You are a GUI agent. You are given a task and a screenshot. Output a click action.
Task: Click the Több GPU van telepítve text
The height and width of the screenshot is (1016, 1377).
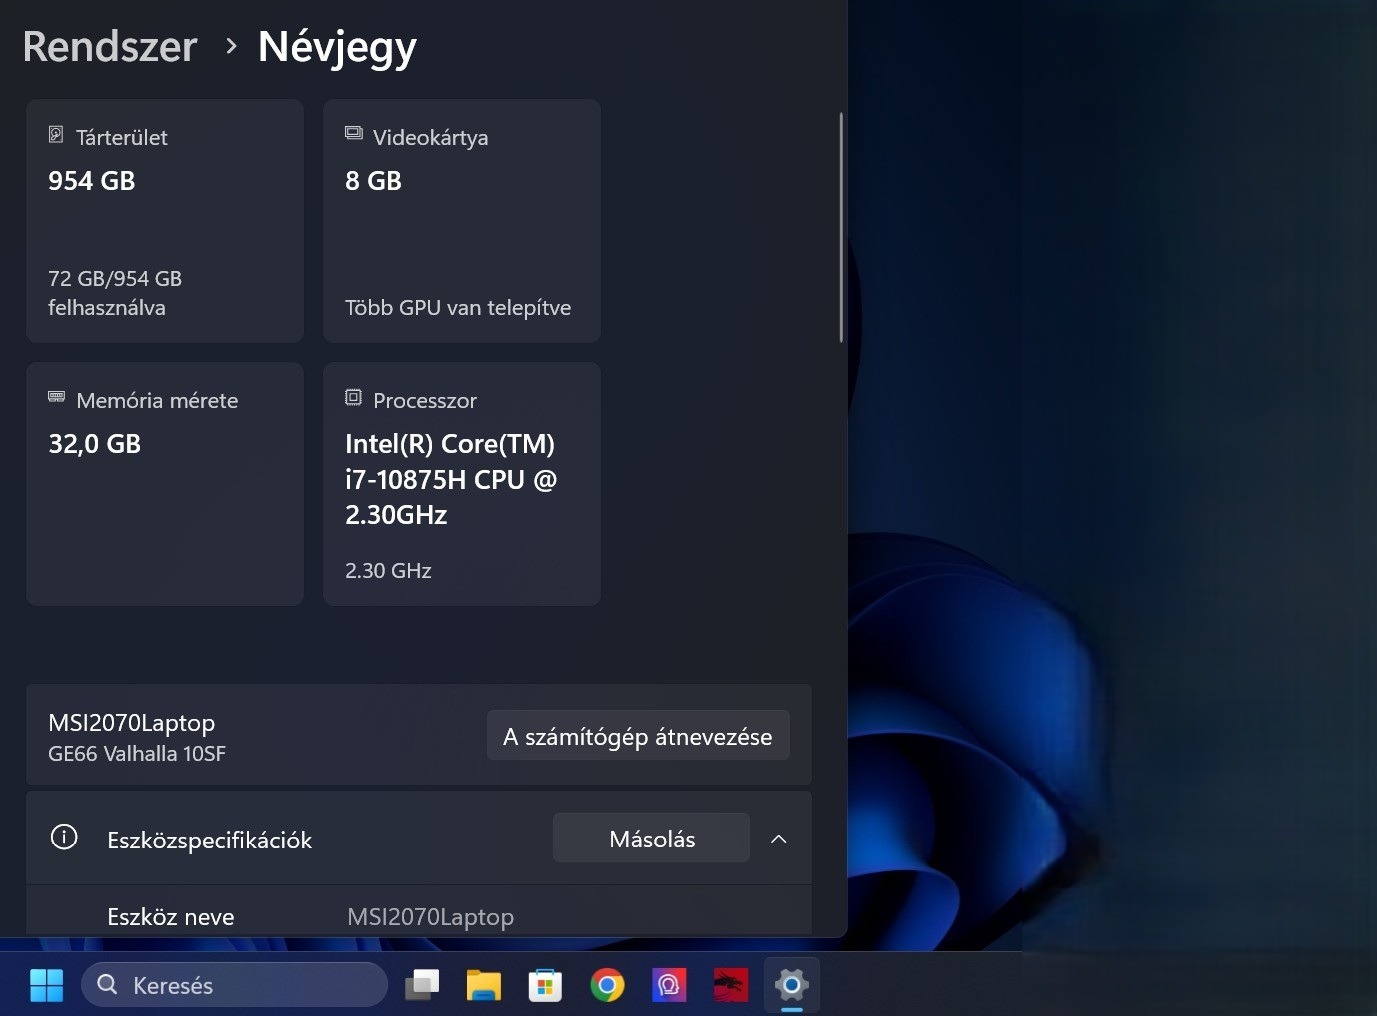click(458, 307)
